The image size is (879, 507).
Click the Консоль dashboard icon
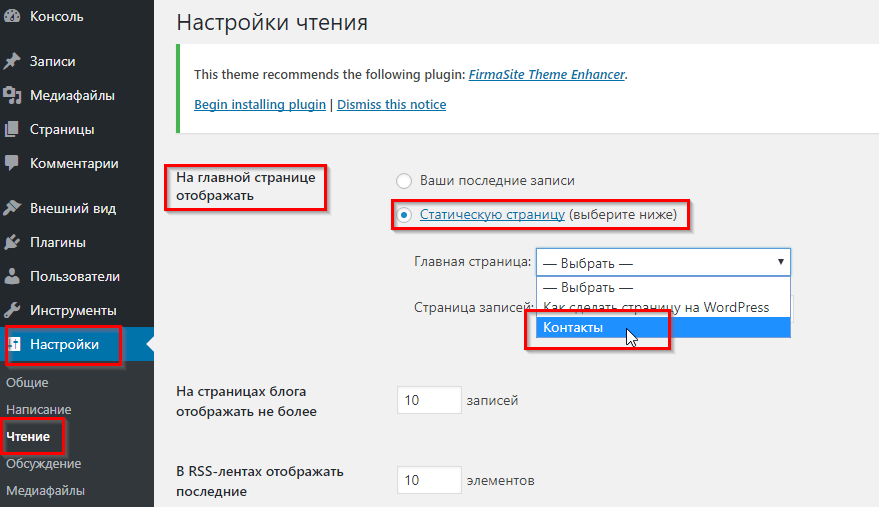point(12,16)
